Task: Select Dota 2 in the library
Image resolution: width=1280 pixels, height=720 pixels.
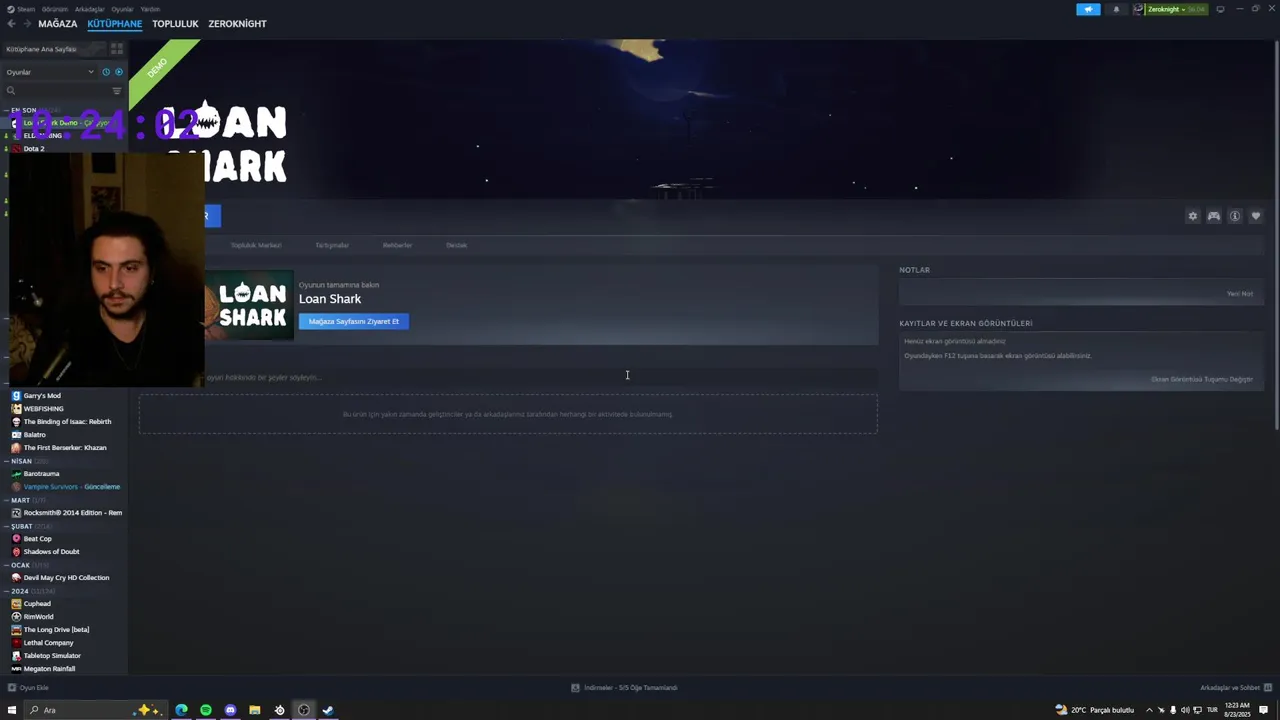Action: pyautogui.click(x=33, y=148)
